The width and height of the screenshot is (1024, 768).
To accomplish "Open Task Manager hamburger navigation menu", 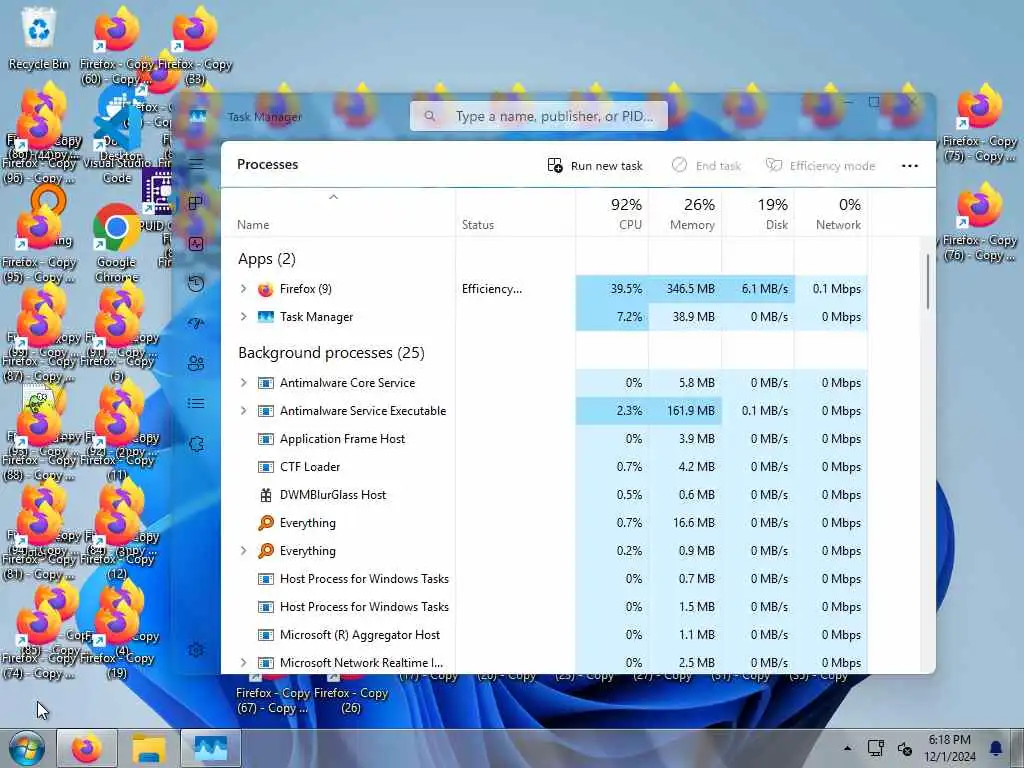I will 196,163.
